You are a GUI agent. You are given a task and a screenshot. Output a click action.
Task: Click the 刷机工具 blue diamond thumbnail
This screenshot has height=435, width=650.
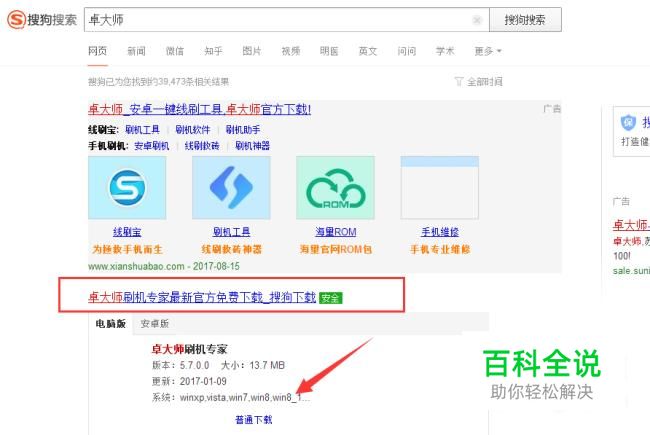pos(231,187)
